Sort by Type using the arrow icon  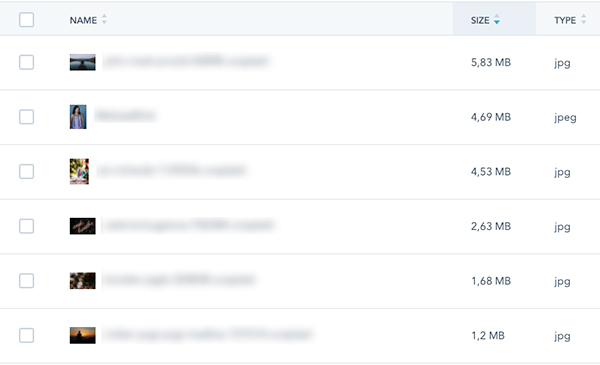(583, 20)
